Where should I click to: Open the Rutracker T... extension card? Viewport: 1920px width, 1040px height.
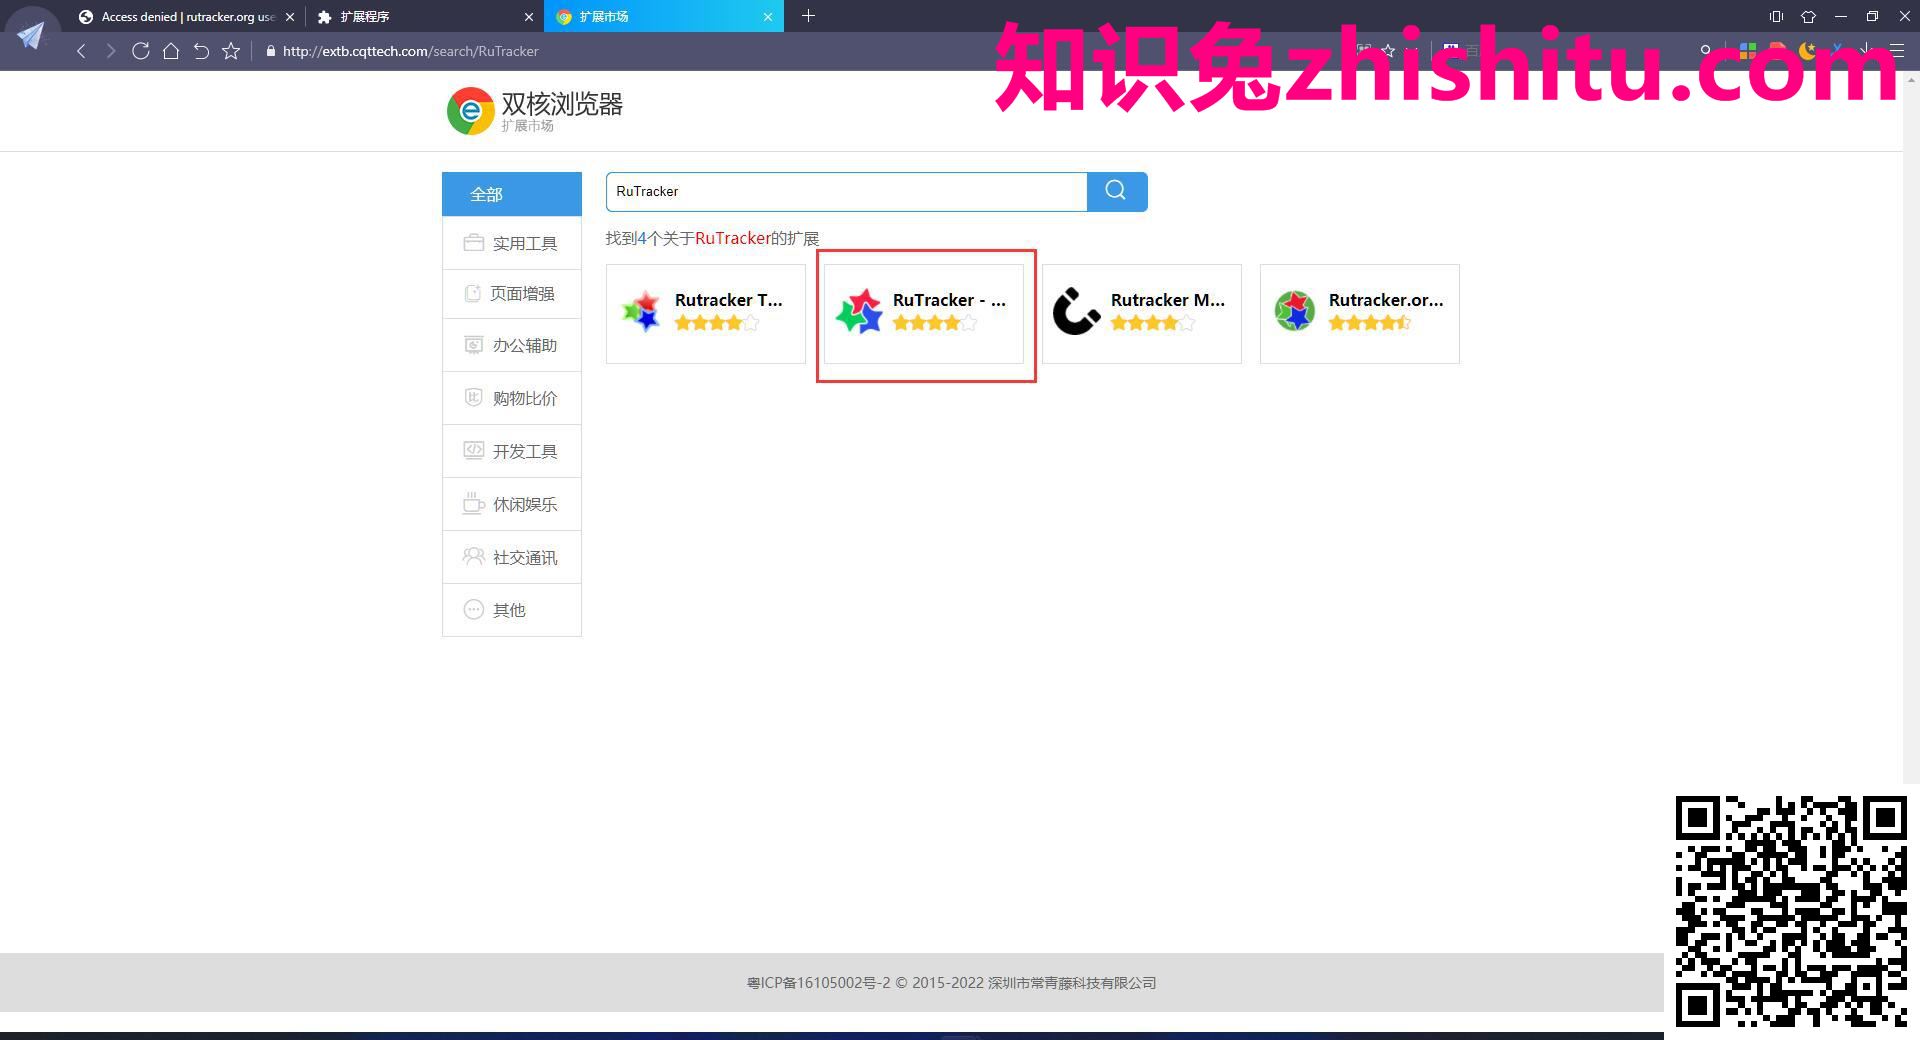[x=706, y=314]
